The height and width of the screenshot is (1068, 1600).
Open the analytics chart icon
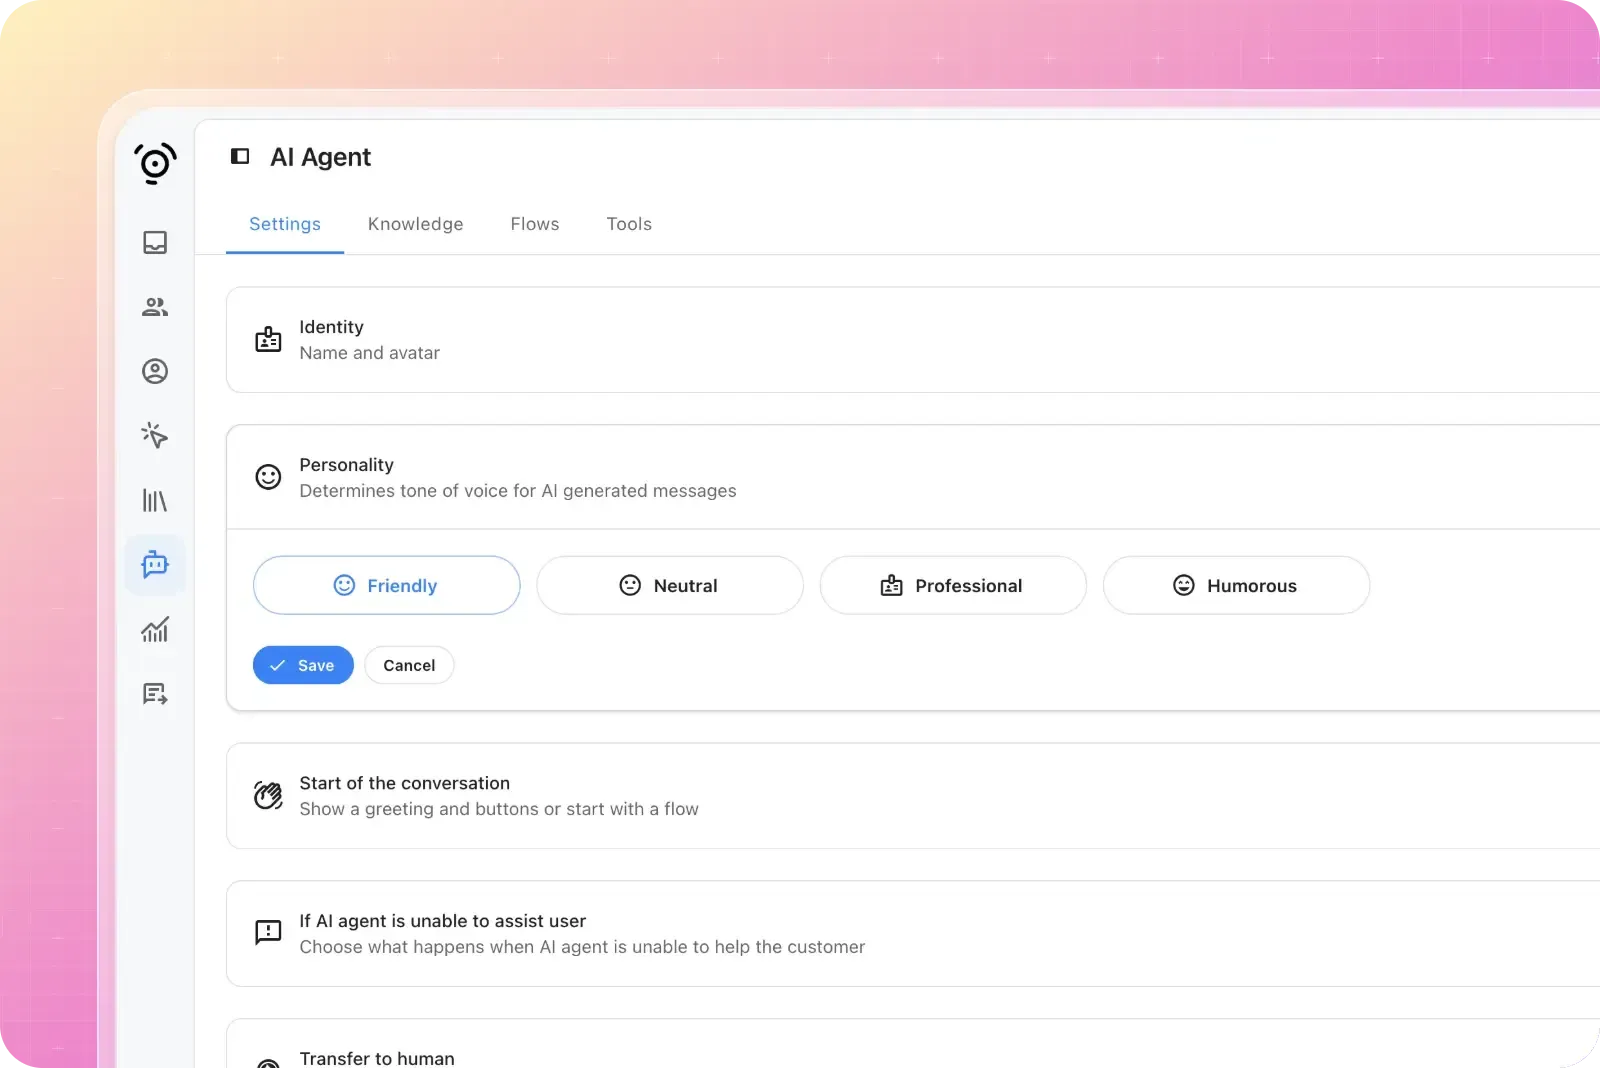[155, 629]
